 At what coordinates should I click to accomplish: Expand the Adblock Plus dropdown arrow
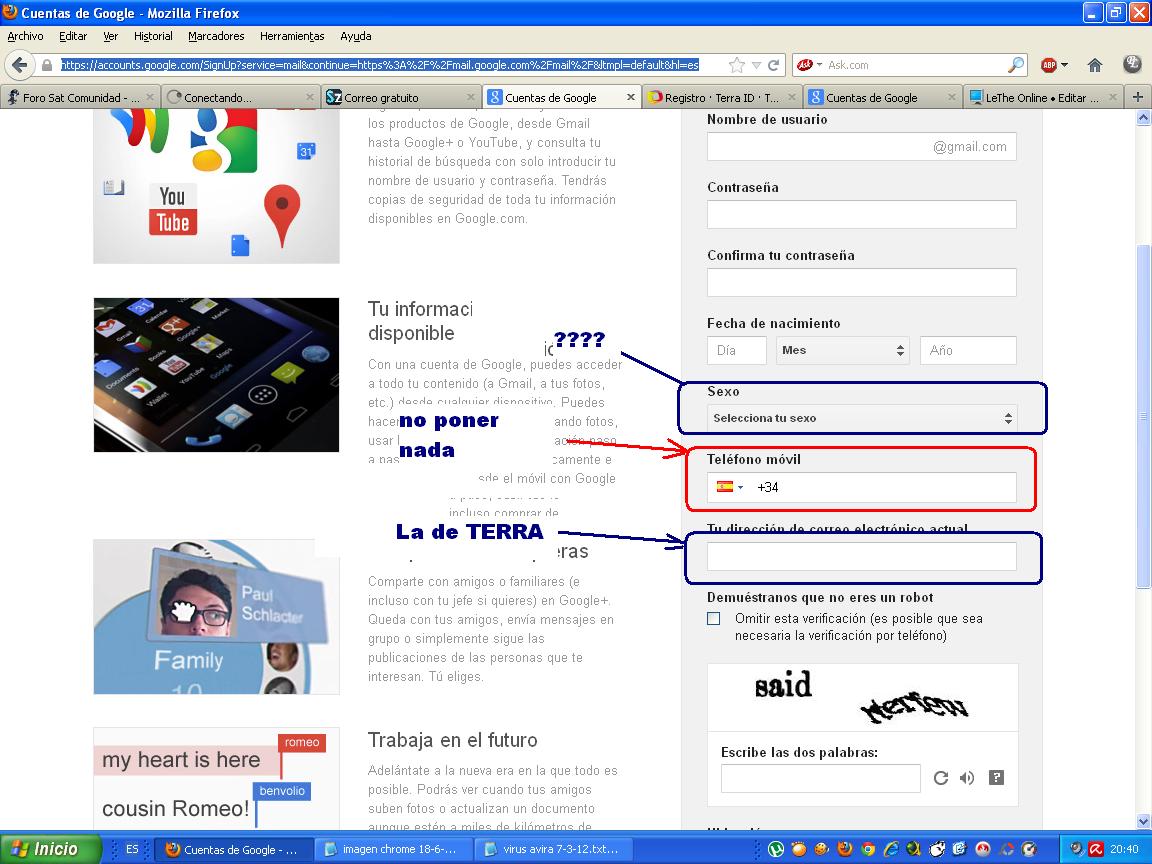[1065, 65]
